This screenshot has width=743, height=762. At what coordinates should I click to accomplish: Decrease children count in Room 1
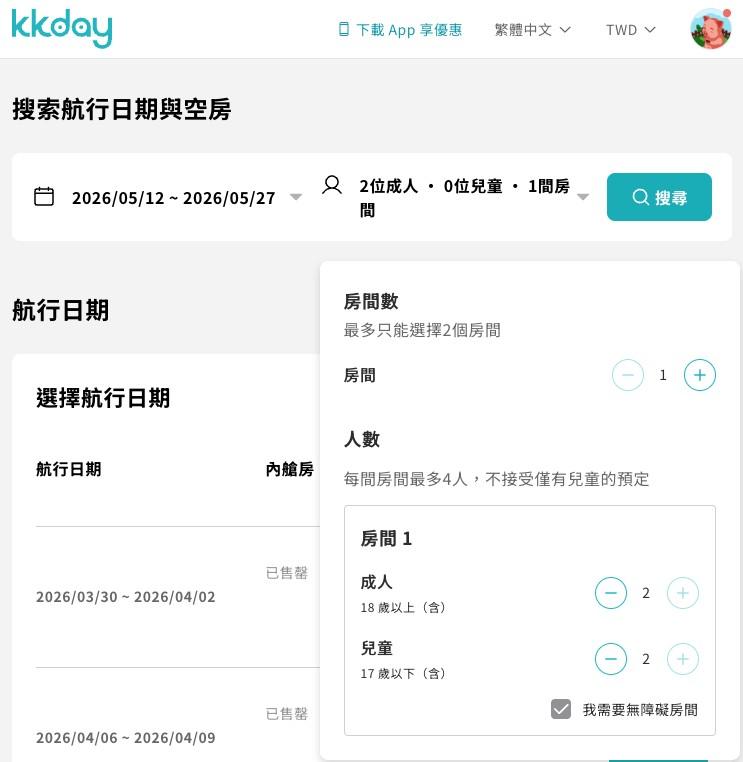[611, 659]
